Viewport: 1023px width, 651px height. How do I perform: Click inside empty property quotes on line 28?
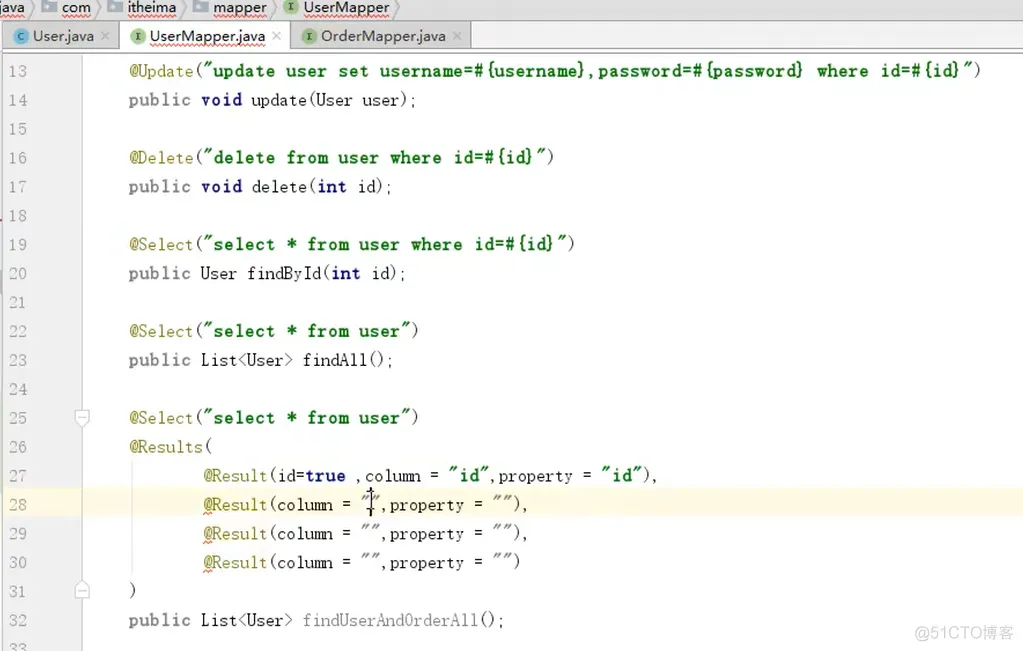[x=502, y=502]
